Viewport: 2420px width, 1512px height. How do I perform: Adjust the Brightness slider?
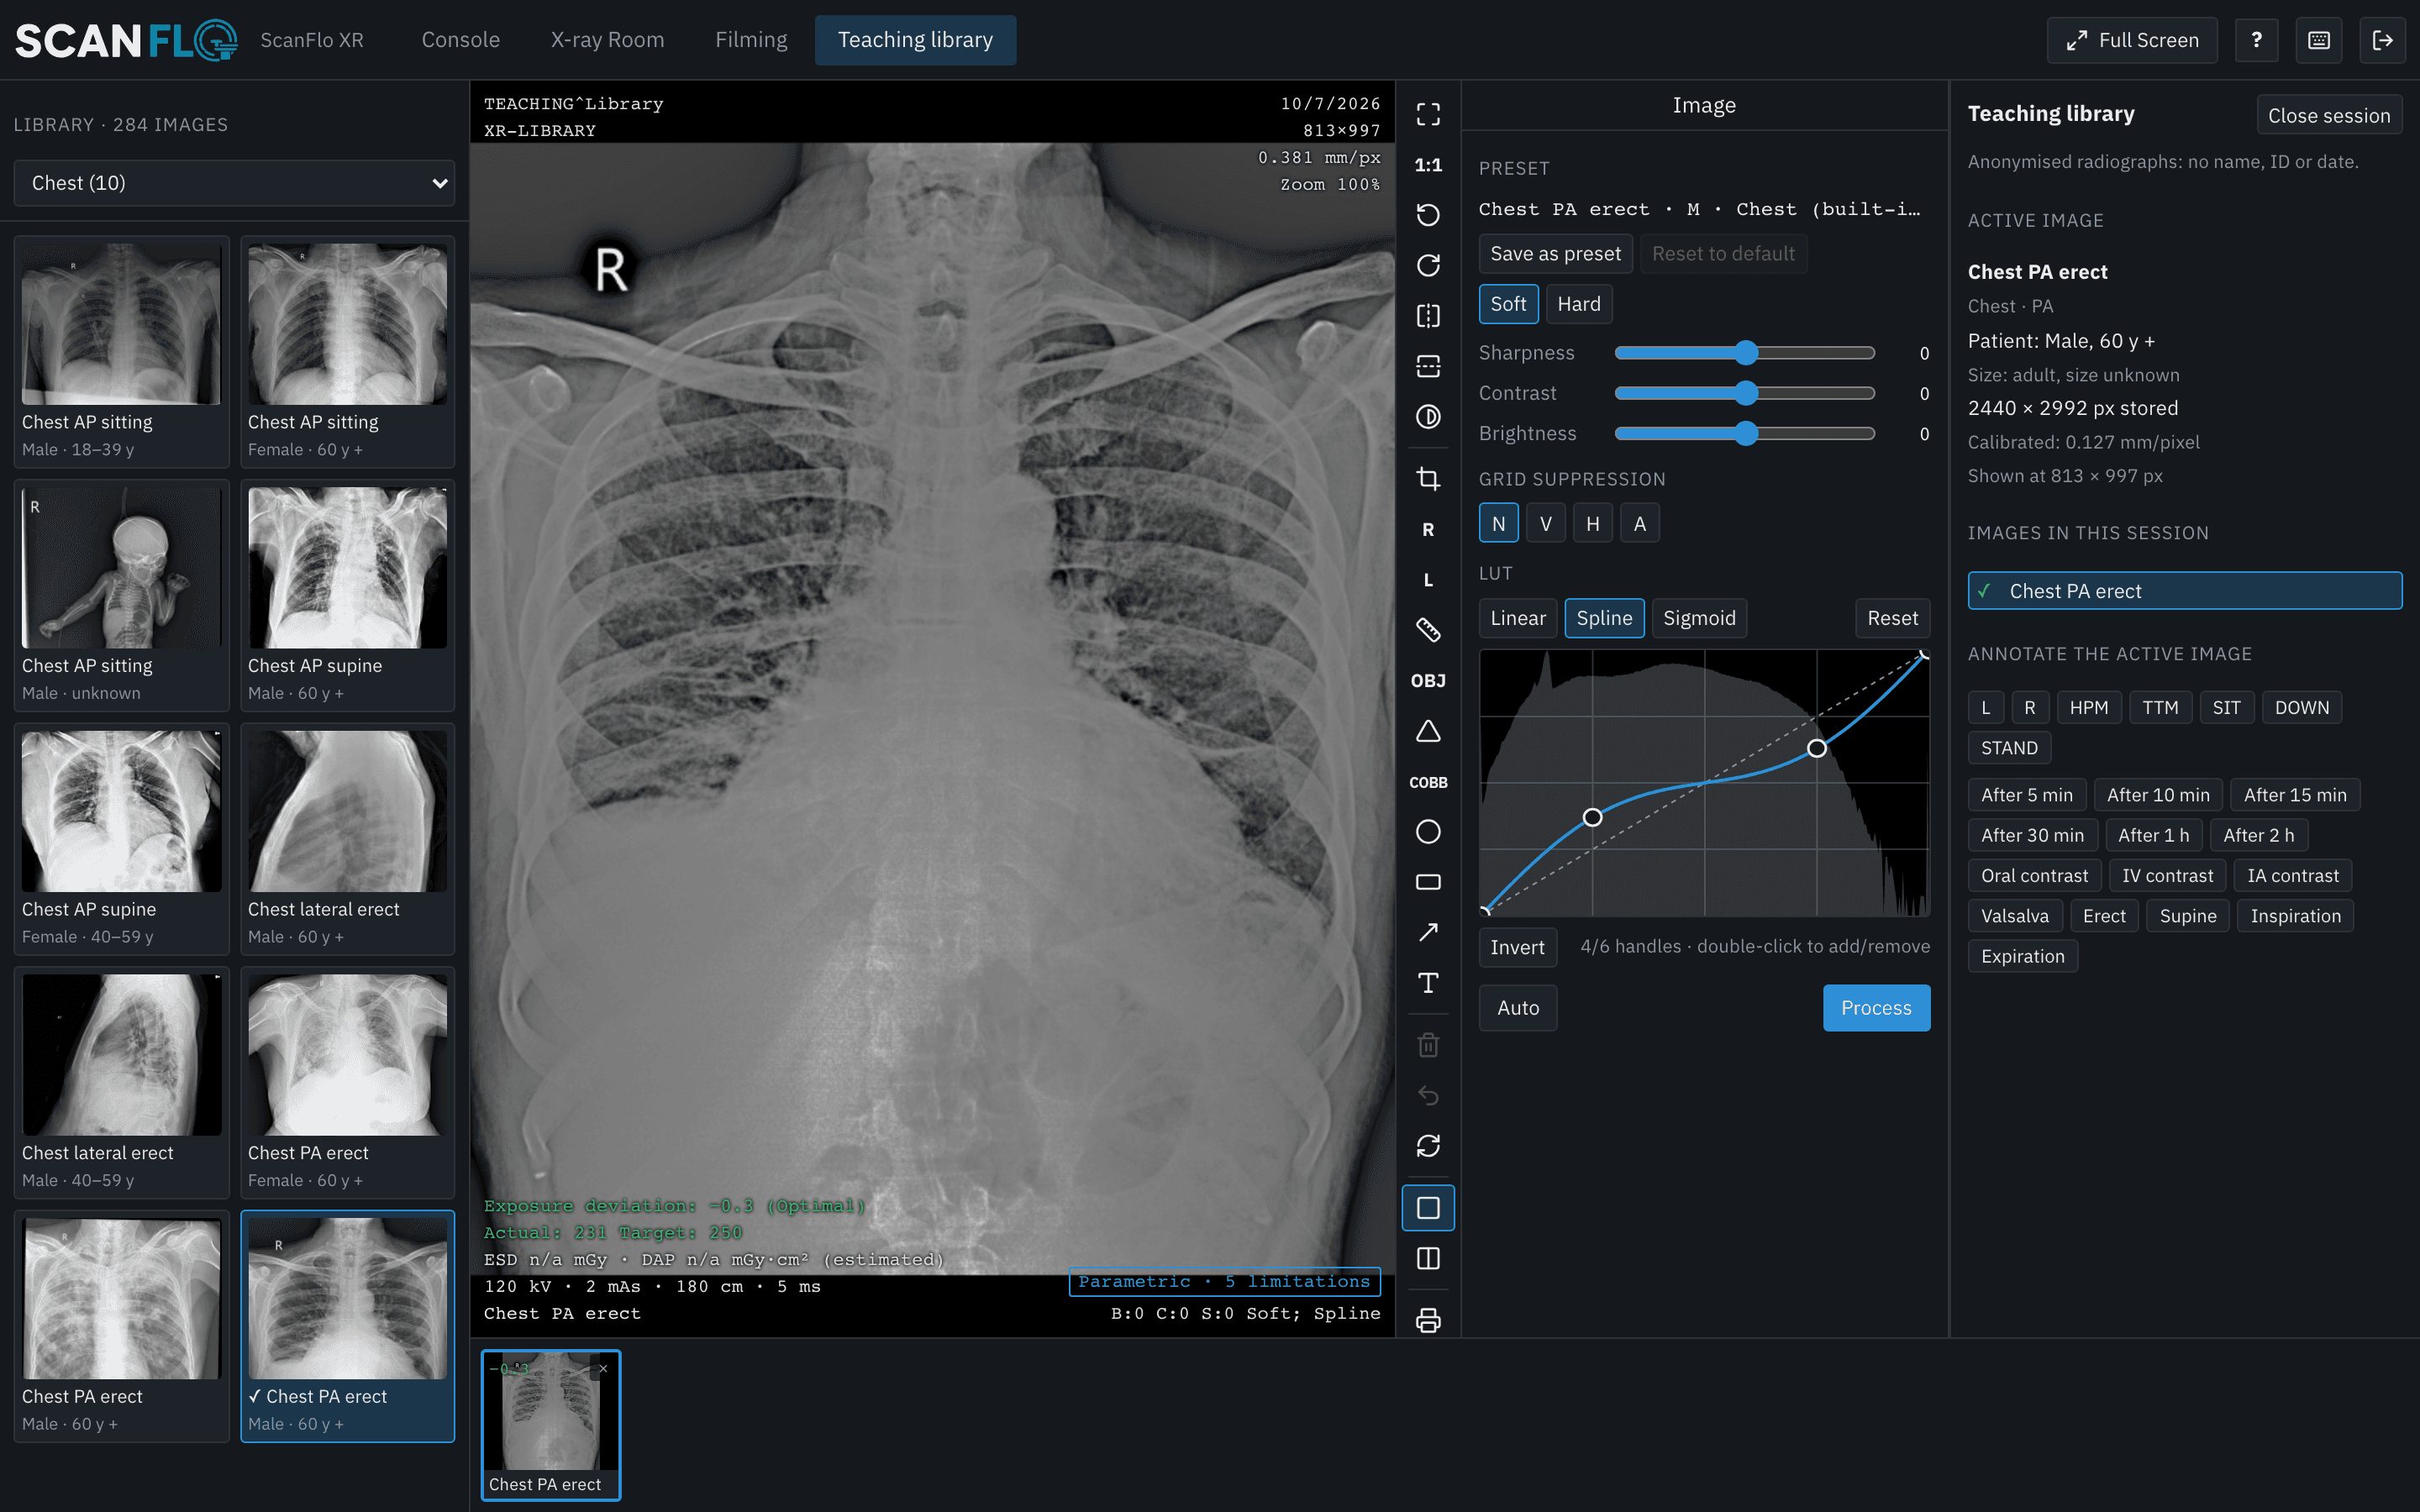tap(1744, 434)
